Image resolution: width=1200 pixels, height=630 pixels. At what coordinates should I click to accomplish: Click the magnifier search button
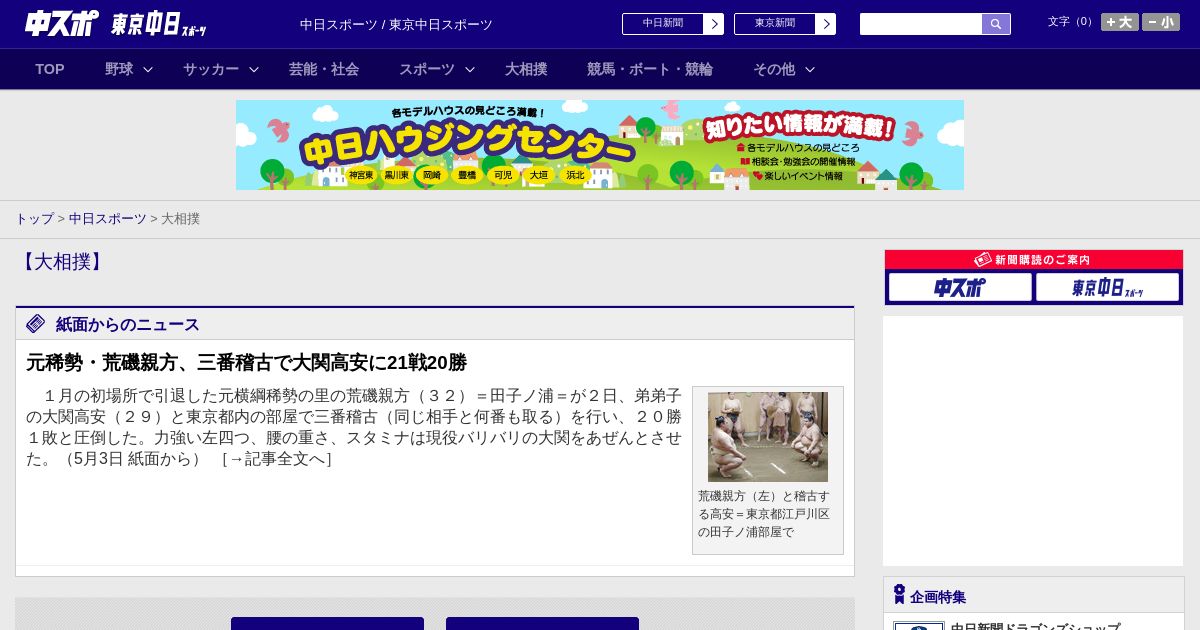point(996,24)
